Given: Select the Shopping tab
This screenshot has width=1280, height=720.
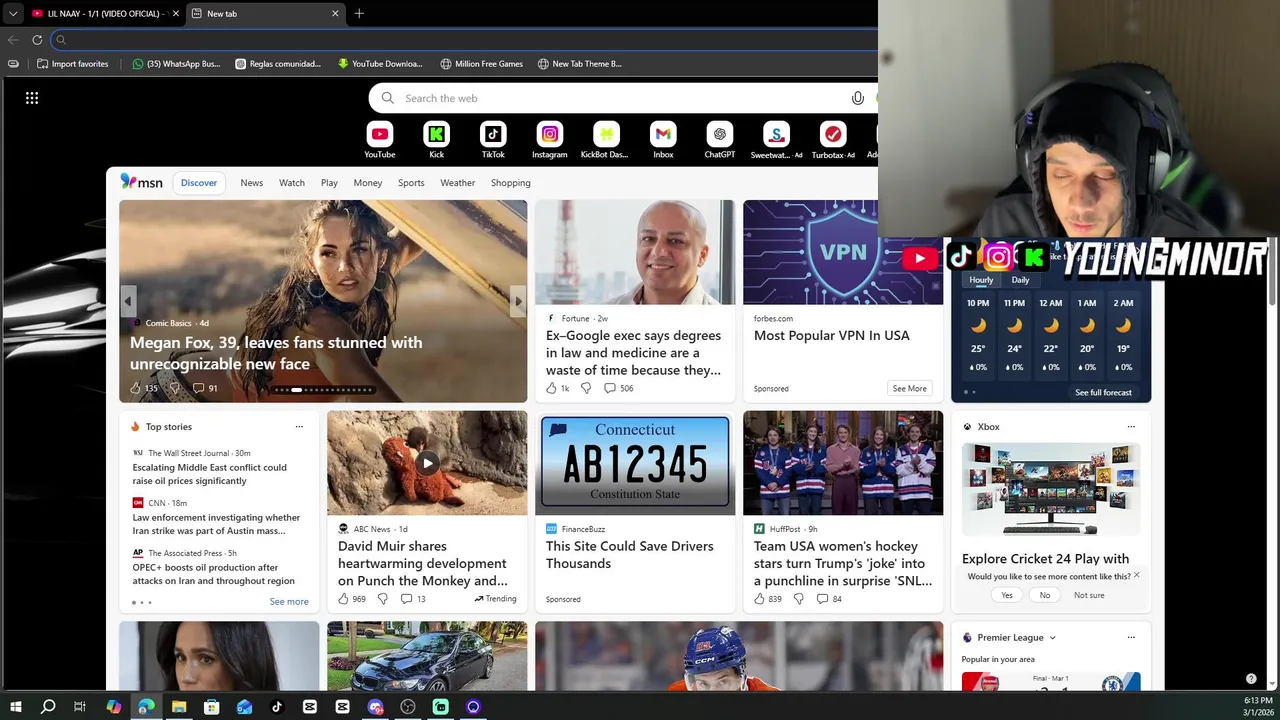Looking at the screenshot, I should [x=511, y=183].
